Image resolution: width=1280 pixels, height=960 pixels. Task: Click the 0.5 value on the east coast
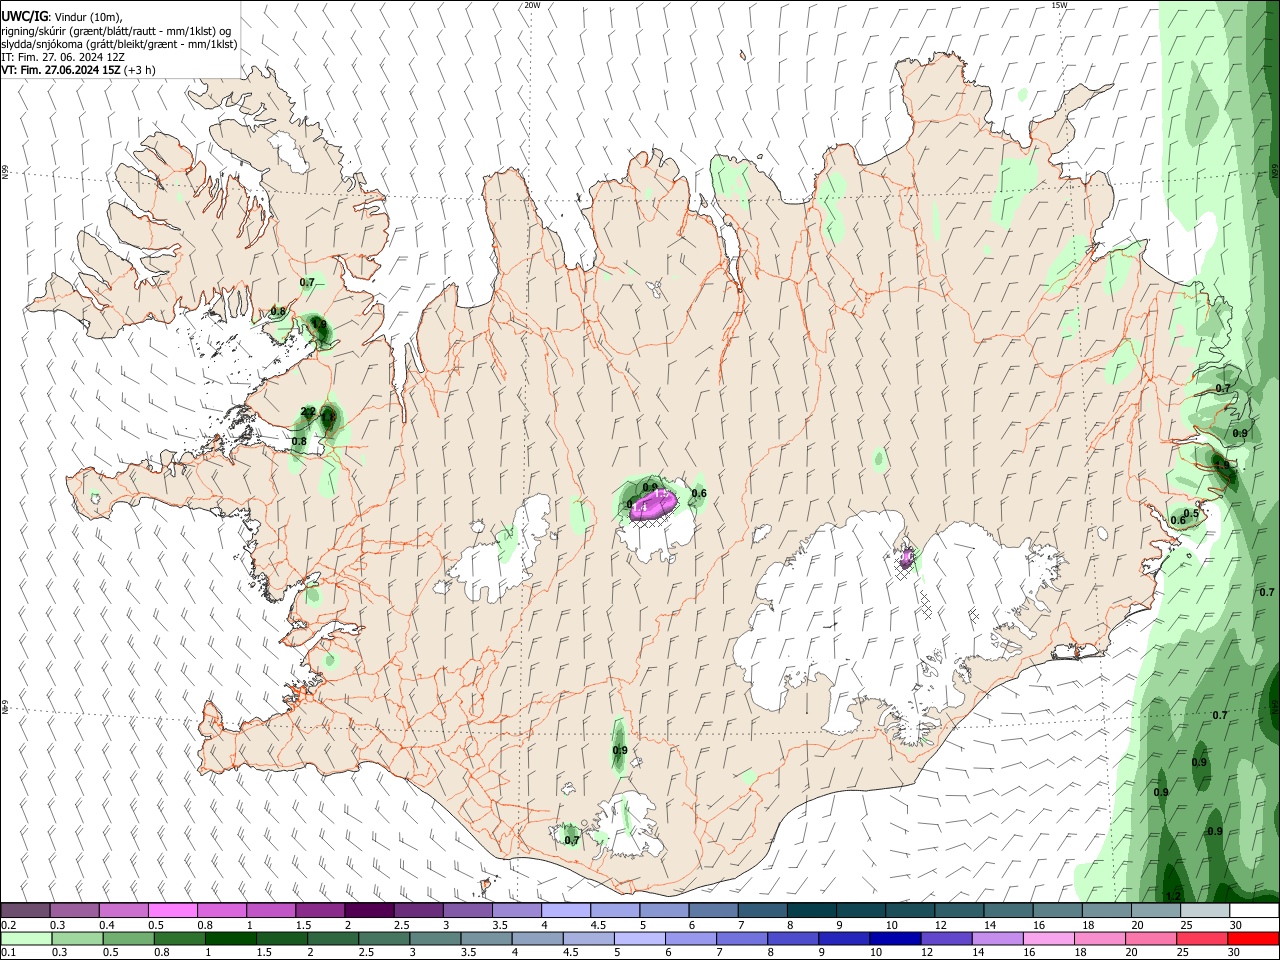(1191, 513)
